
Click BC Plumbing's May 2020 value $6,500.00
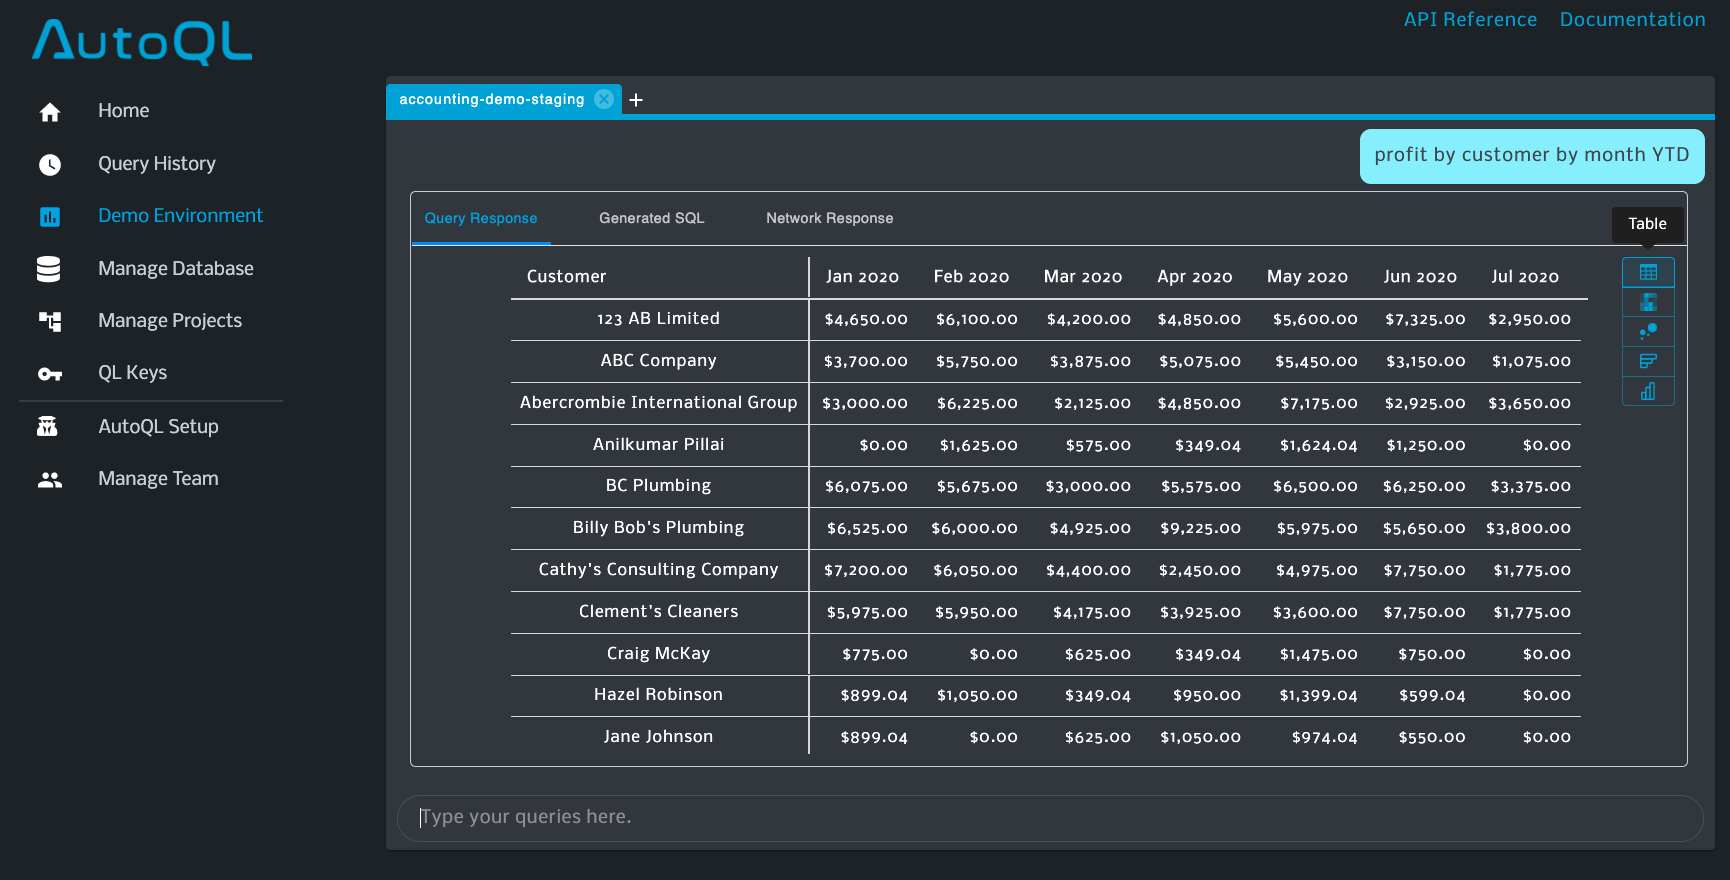[x=1315, y=486]
